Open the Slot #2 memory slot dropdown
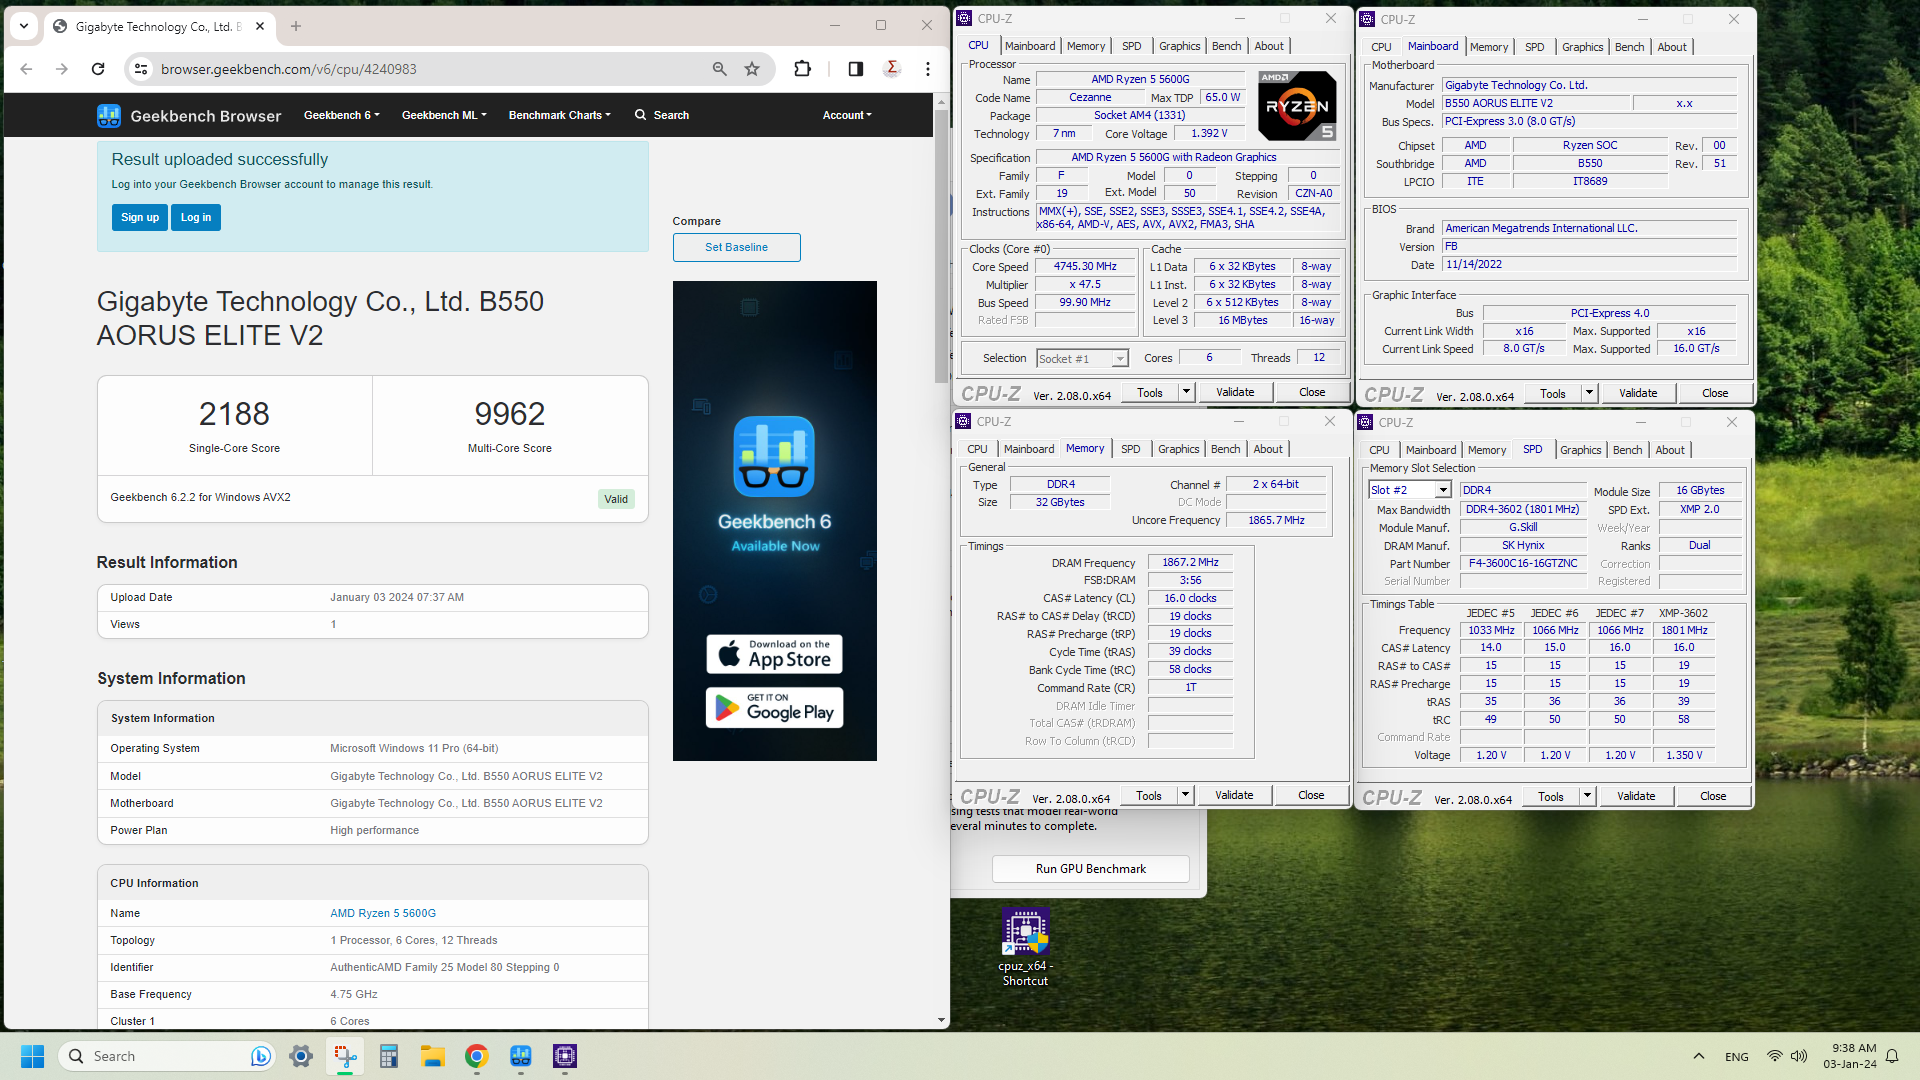Screen dimensions: 1920x1080 pyautogui.click(x=1410, y=490)
